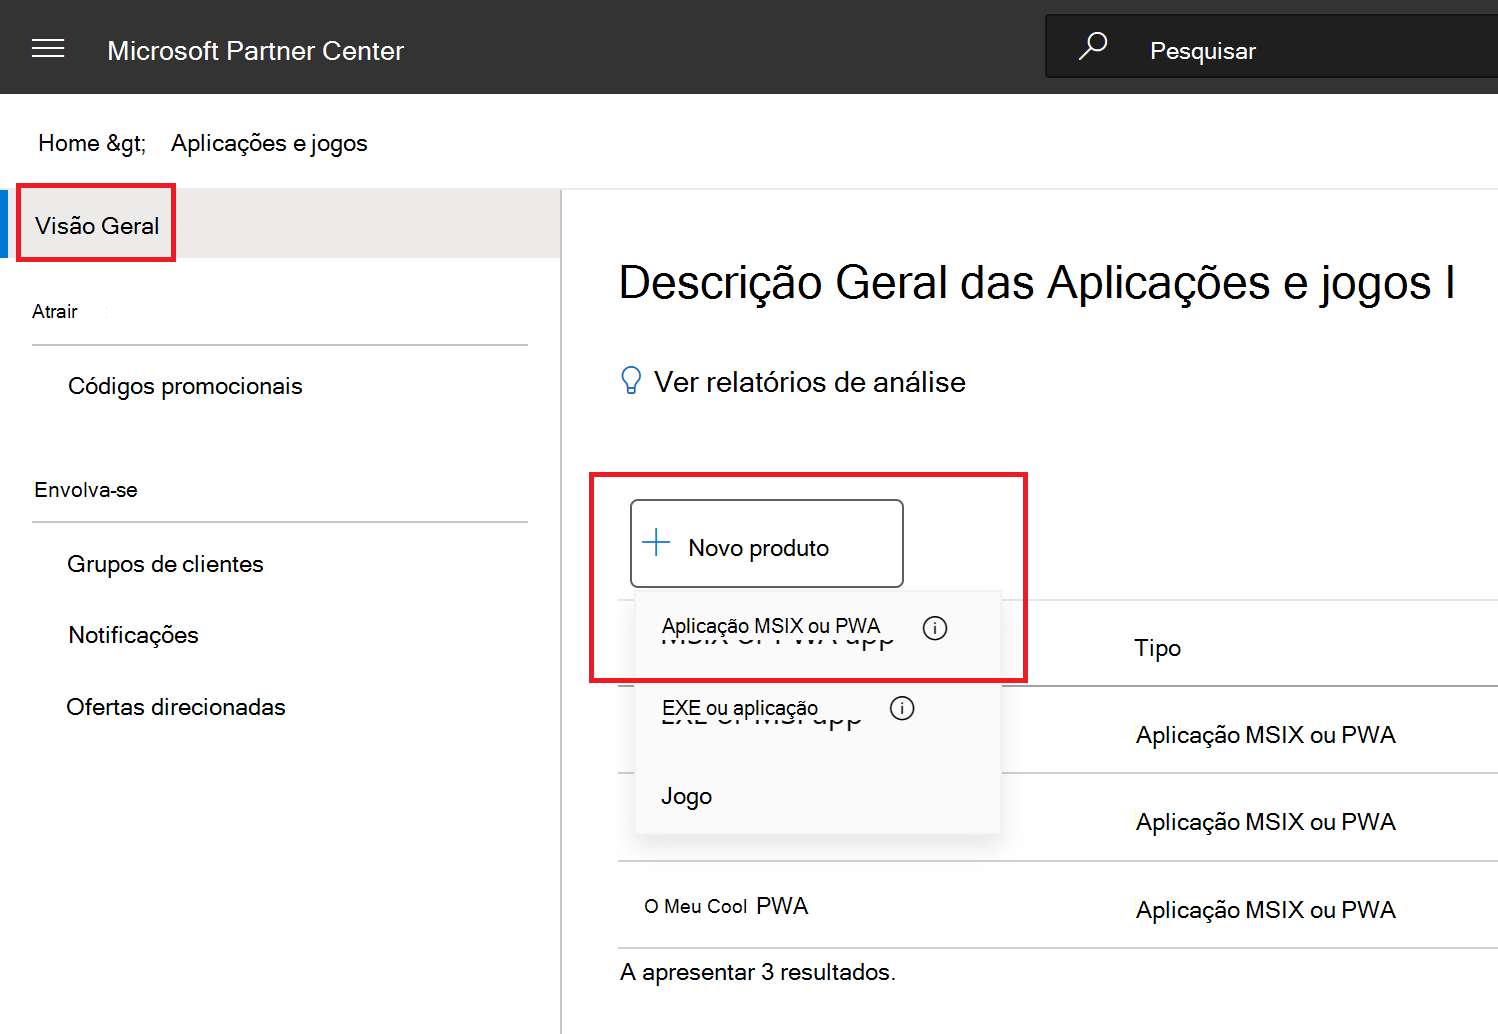The image size is (1498, 1034).
Task: Click the Descrição Geral das Aplicações e jogos heading
Action: coord(1036,283)
